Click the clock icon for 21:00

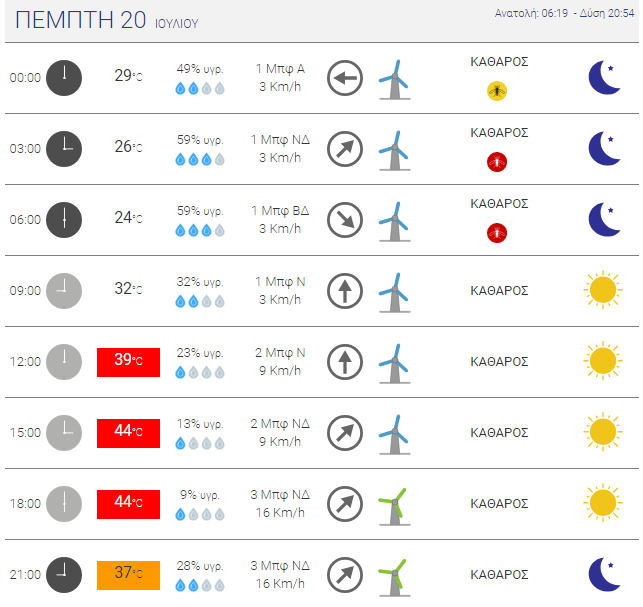click(64, 575)
